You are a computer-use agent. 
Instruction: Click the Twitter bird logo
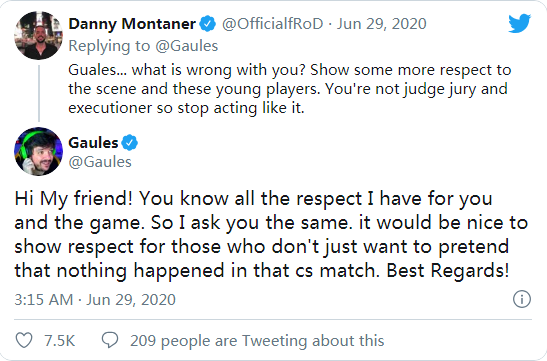click(519, 23)
